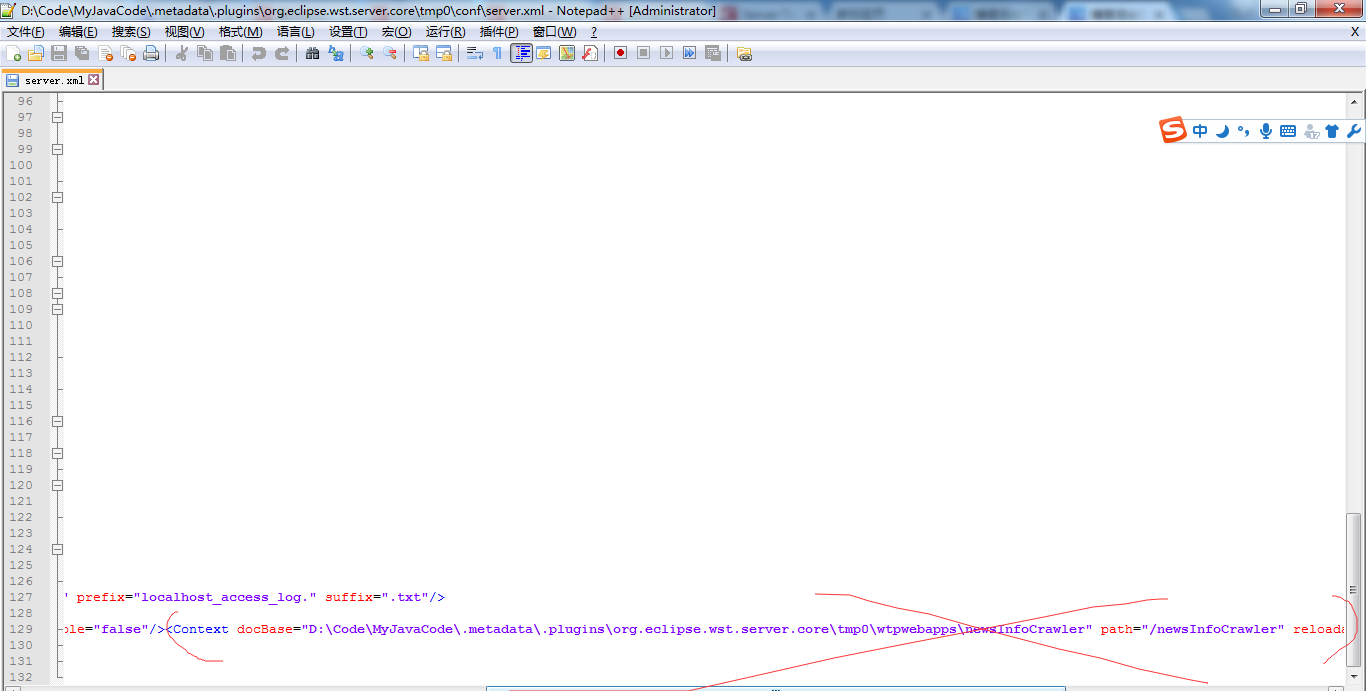Collapse the code fold at line 109
This screenshot has height=691, width=1366.
point(57,309)
